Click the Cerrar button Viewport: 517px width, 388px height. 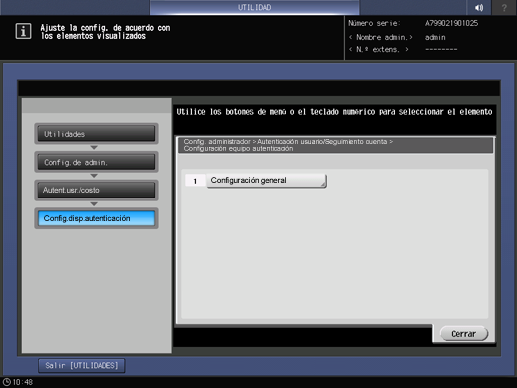464,334
